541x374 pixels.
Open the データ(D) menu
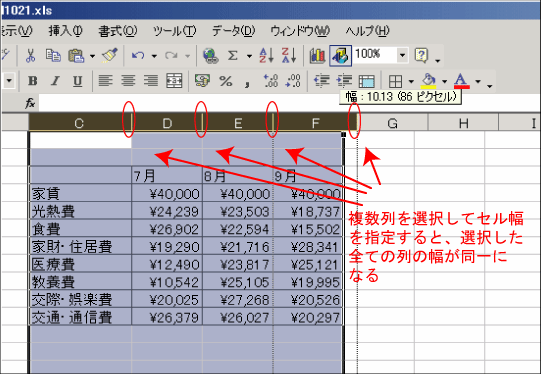point(233,31)
